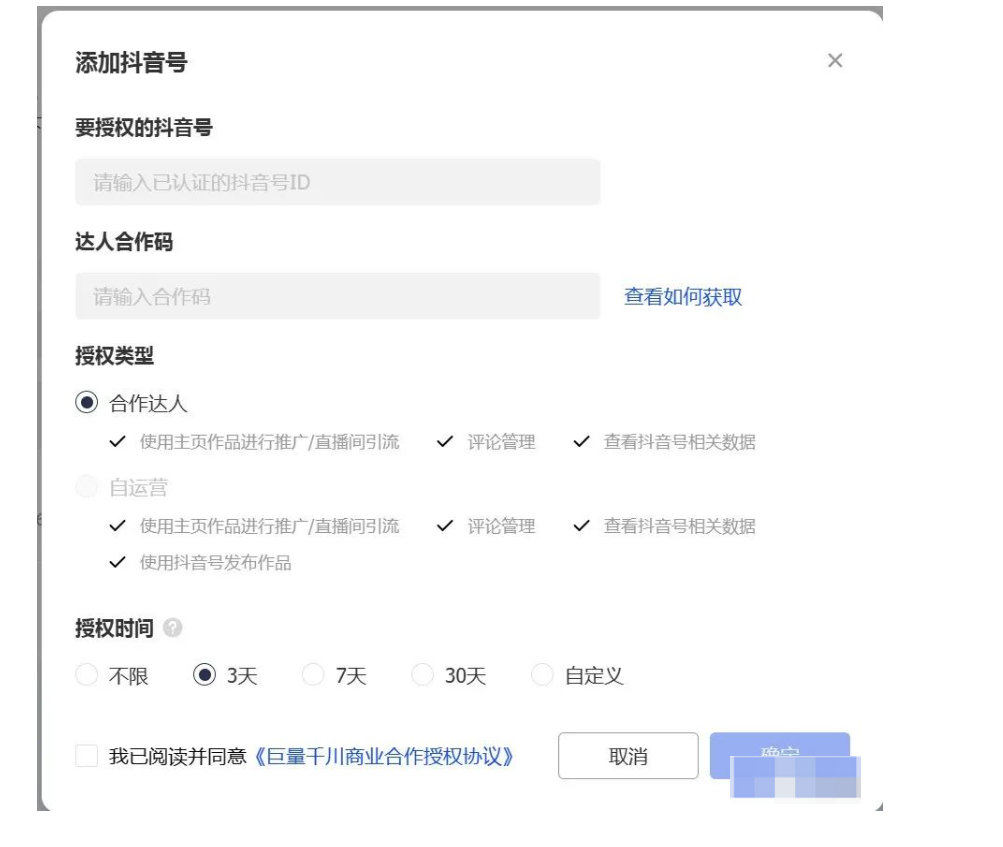
Task: Choose 自定义 authorization time
Action: pos(542,674)
